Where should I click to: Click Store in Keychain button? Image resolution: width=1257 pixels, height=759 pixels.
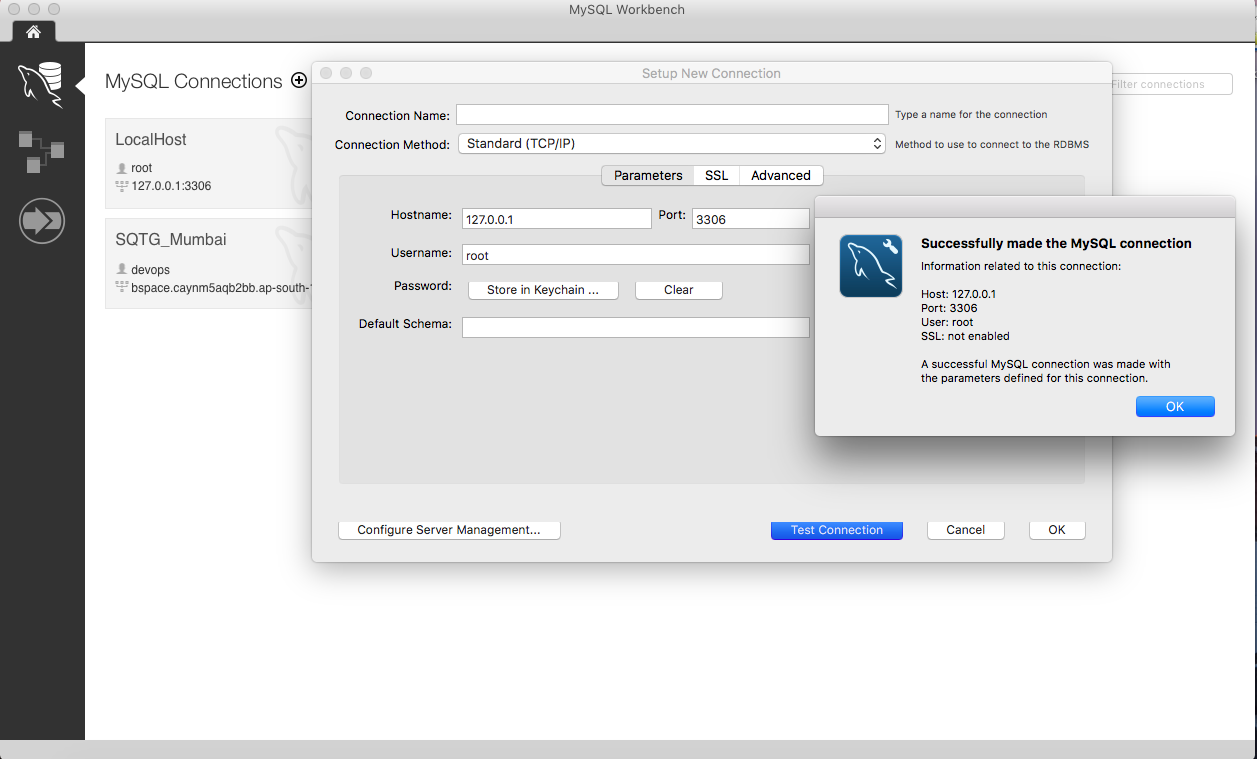(x=543, y=290)
